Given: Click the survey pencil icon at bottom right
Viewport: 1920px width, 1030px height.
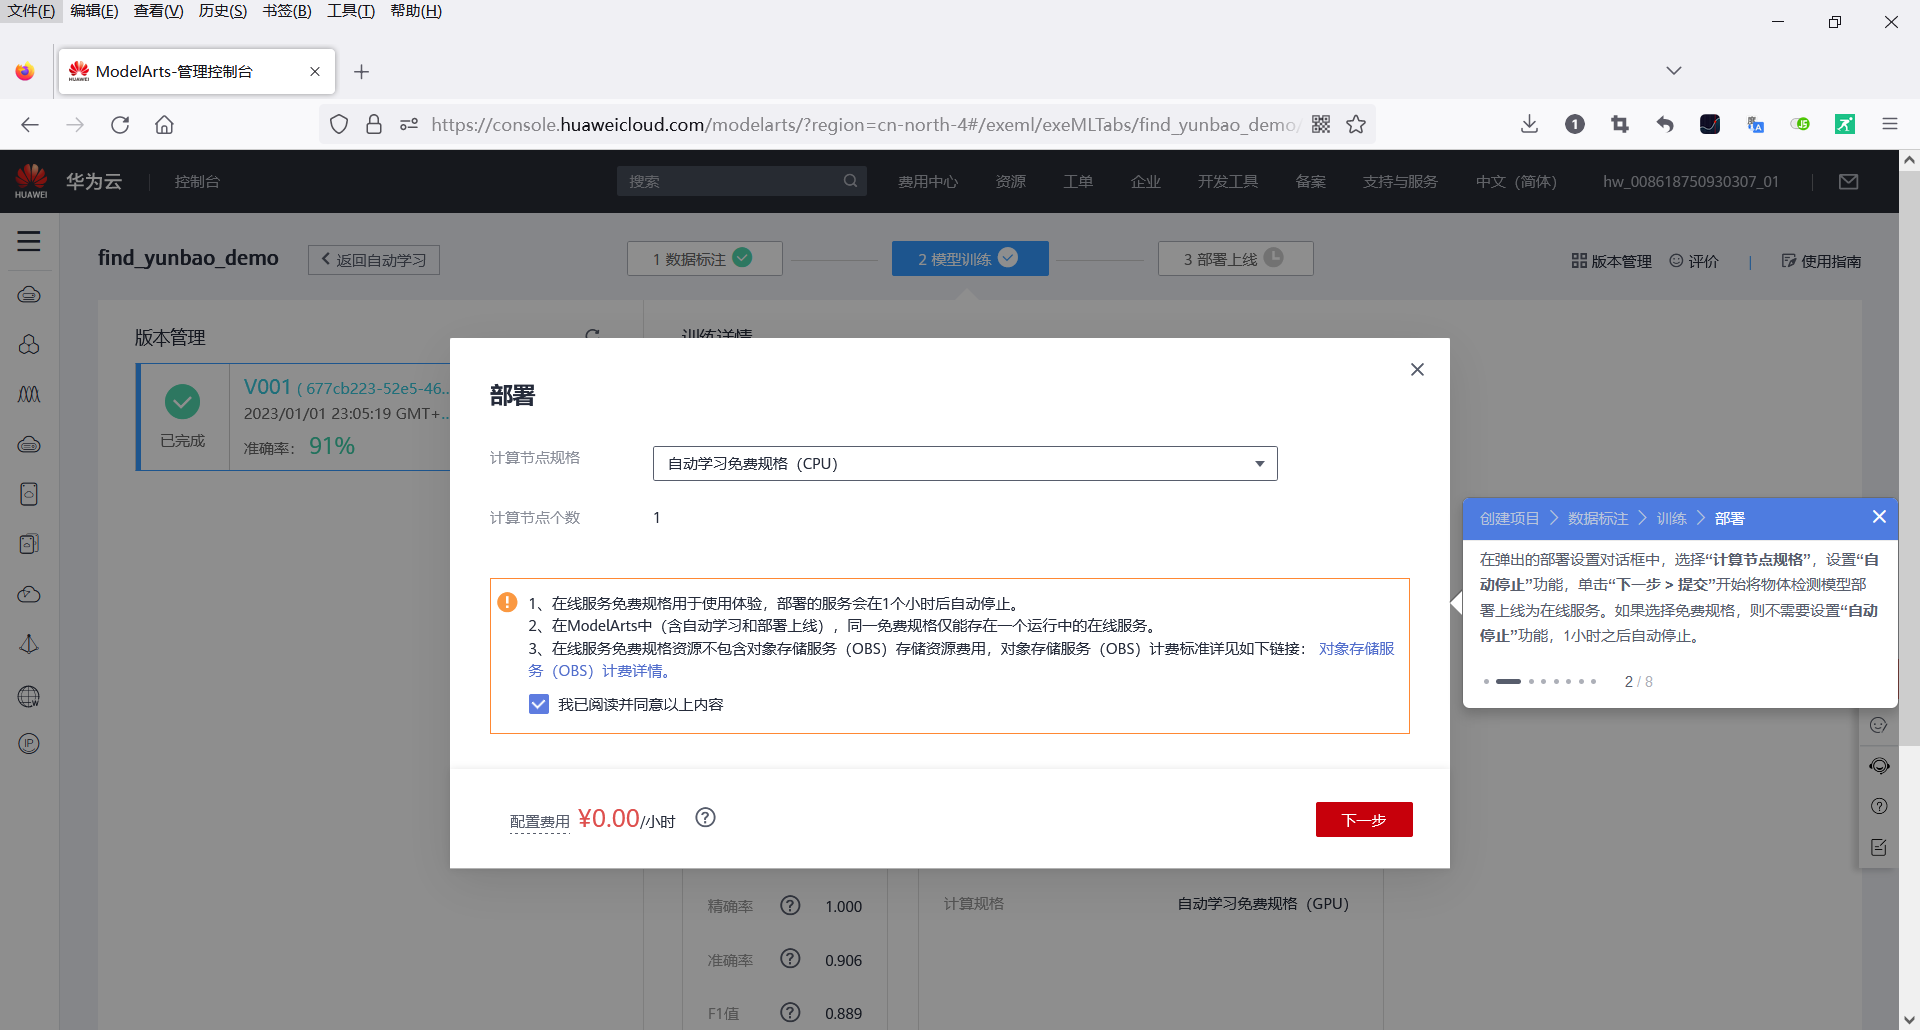Looking at the screenshot, I should pyautogui.click(x=1879, y=847).
